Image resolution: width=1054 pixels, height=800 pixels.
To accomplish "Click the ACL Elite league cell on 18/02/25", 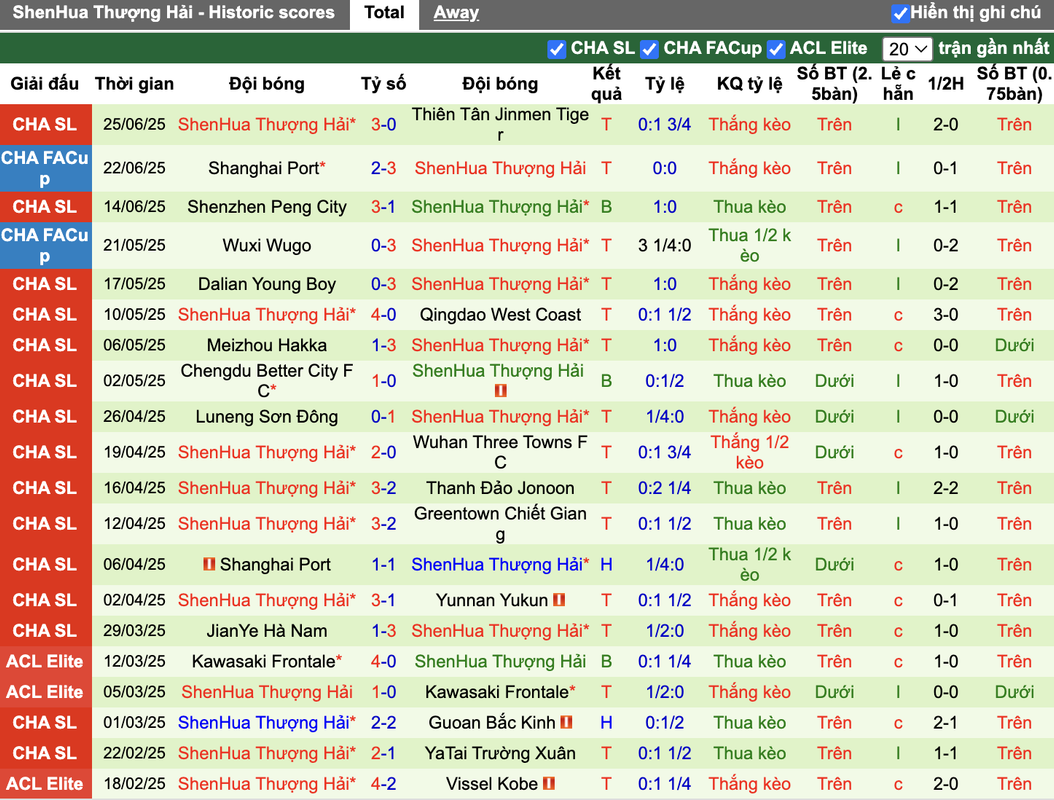I will (45, 783).
